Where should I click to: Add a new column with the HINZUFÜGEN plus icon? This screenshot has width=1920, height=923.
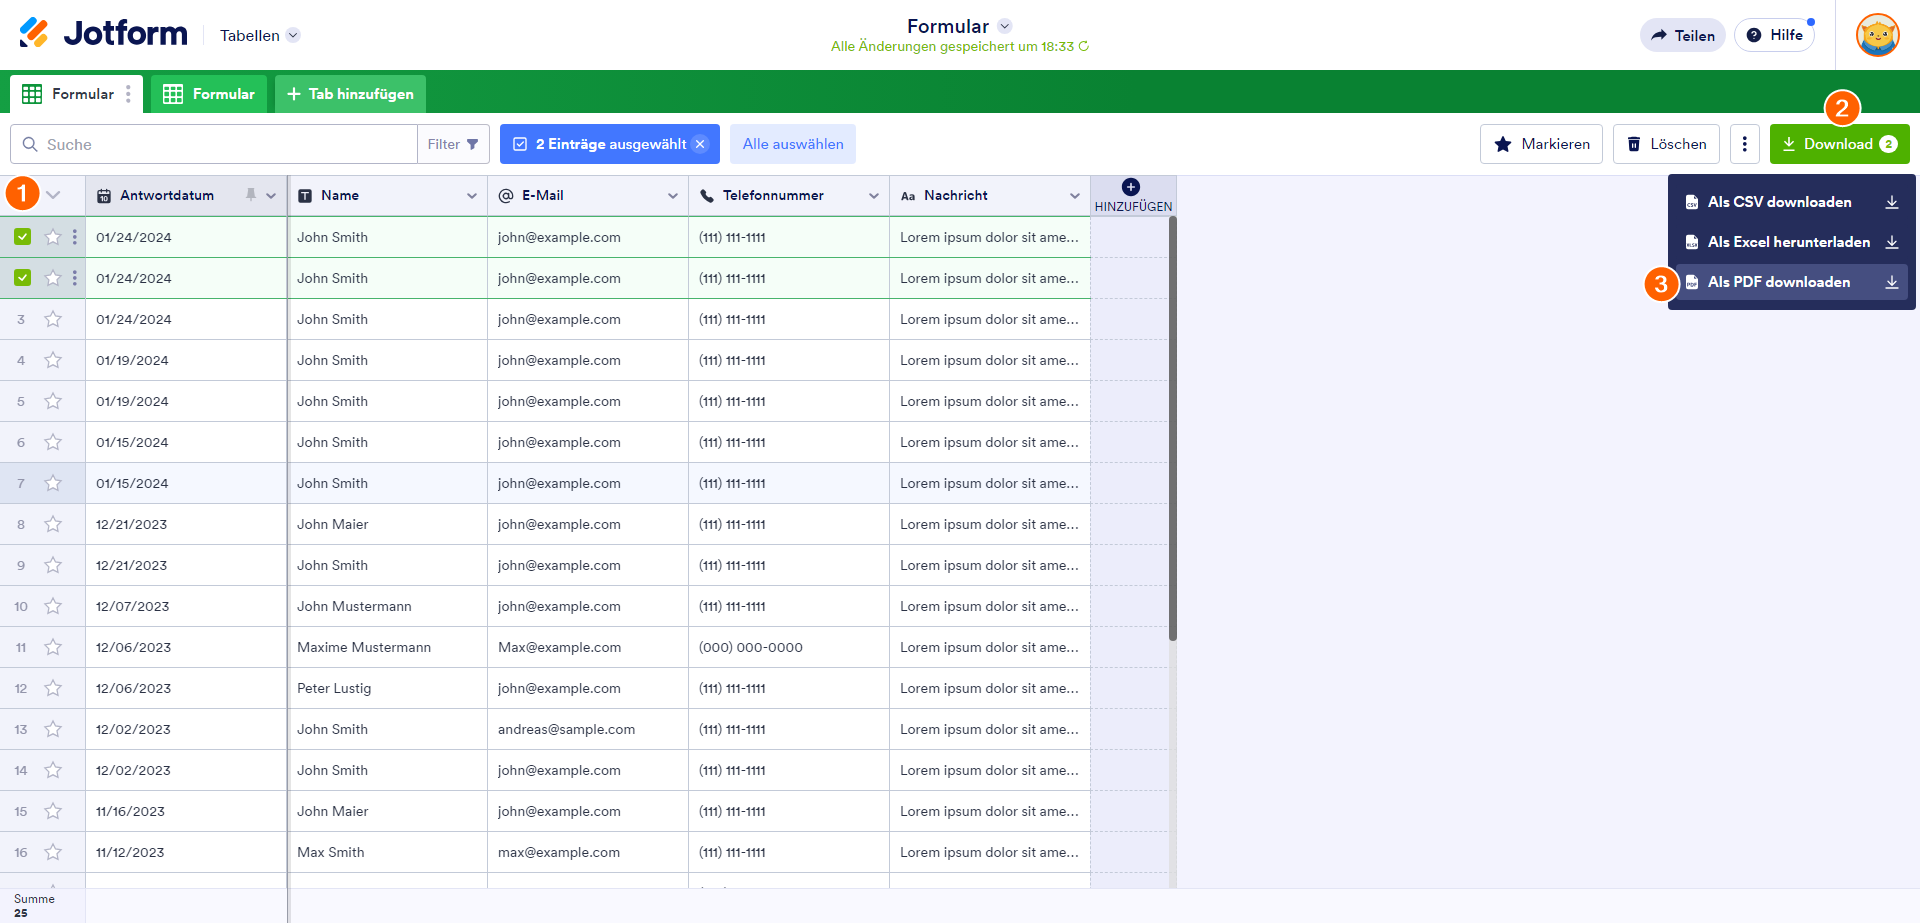[1131, 187]
